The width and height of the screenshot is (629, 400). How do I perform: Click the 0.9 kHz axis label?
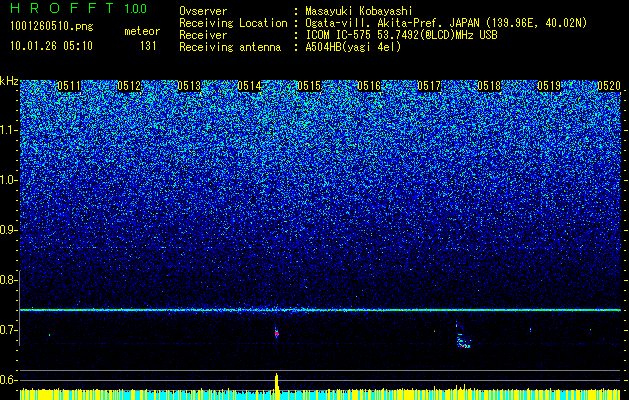coord(8,230)
